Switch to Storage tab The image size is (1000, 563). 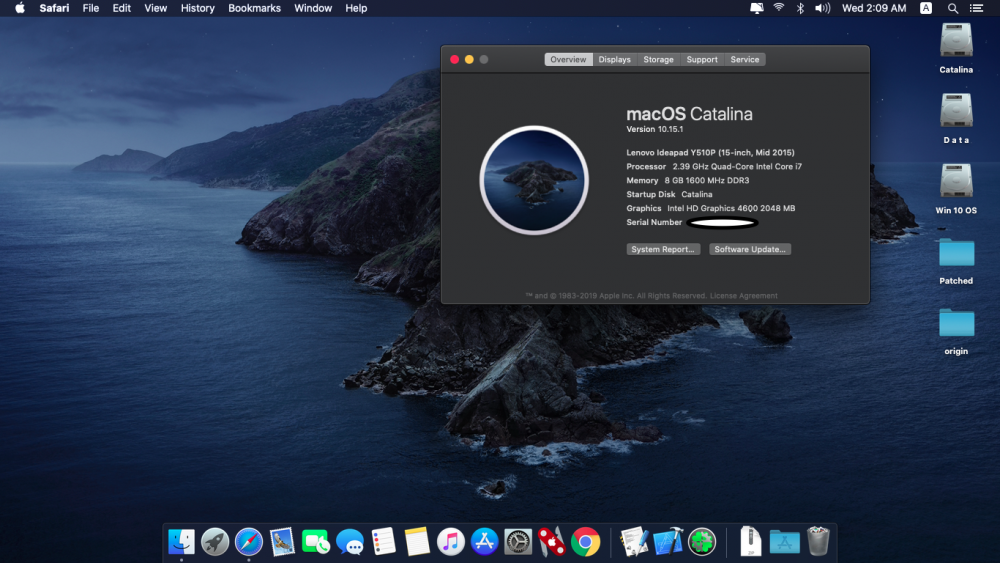[658, 59]
